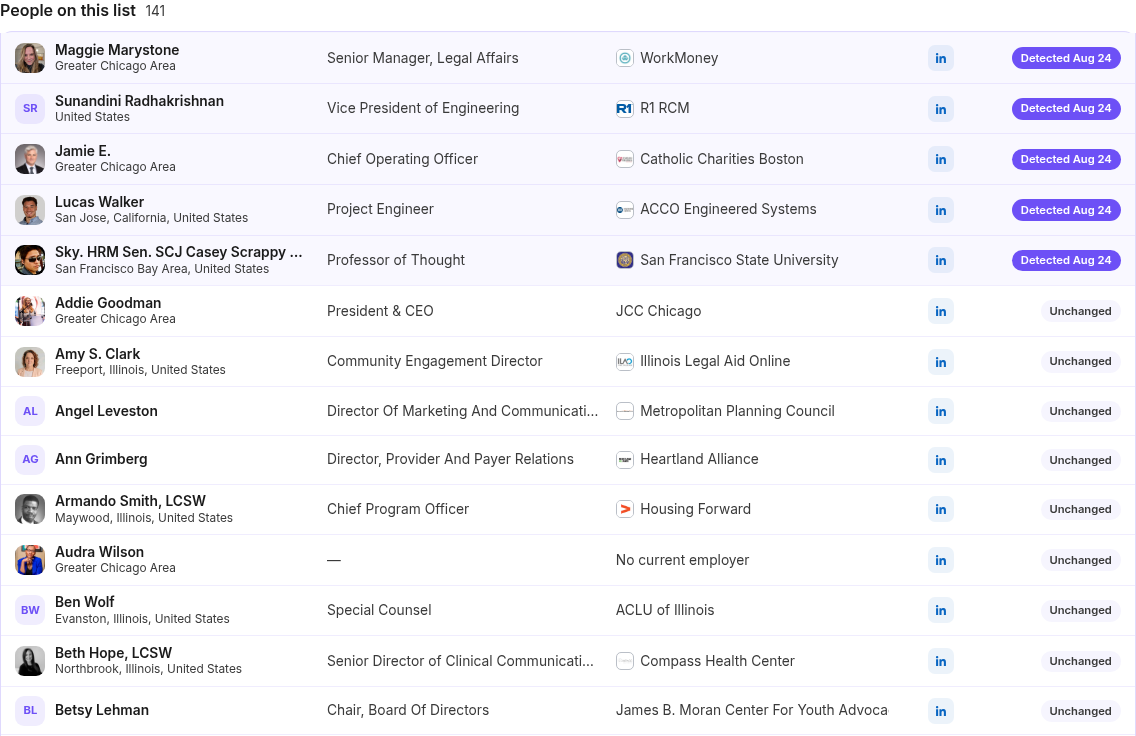
Task: Open LinkedIn icon in San Francisco State University row
Action: coord(940,260)
